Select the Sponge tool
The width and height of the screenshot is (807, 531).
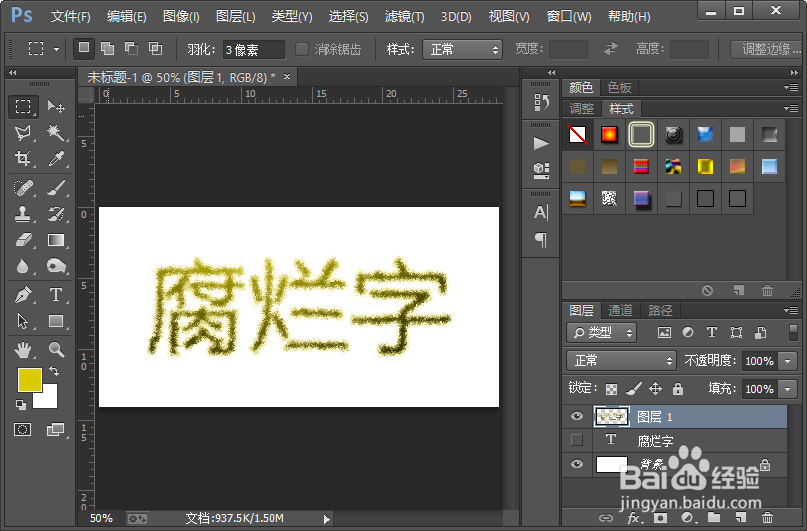pyautogui.click(x=56, y=266)
